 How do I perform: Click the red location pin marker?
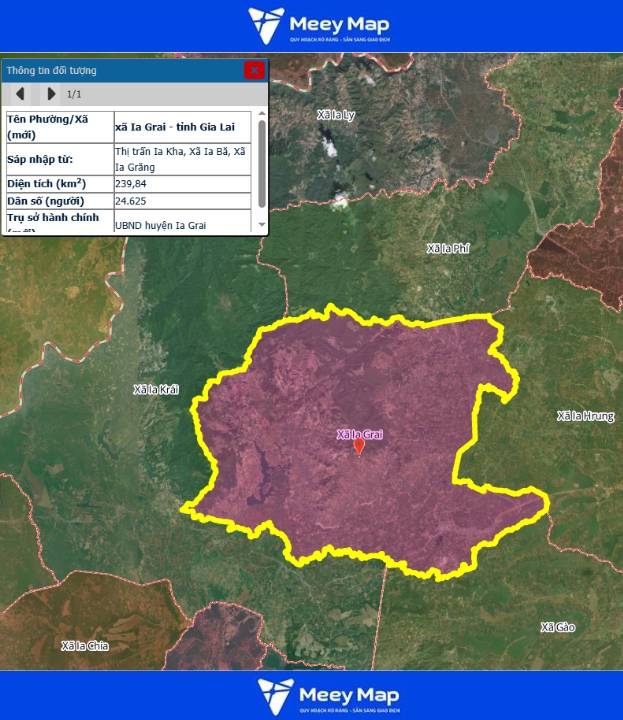click(360, 447)
